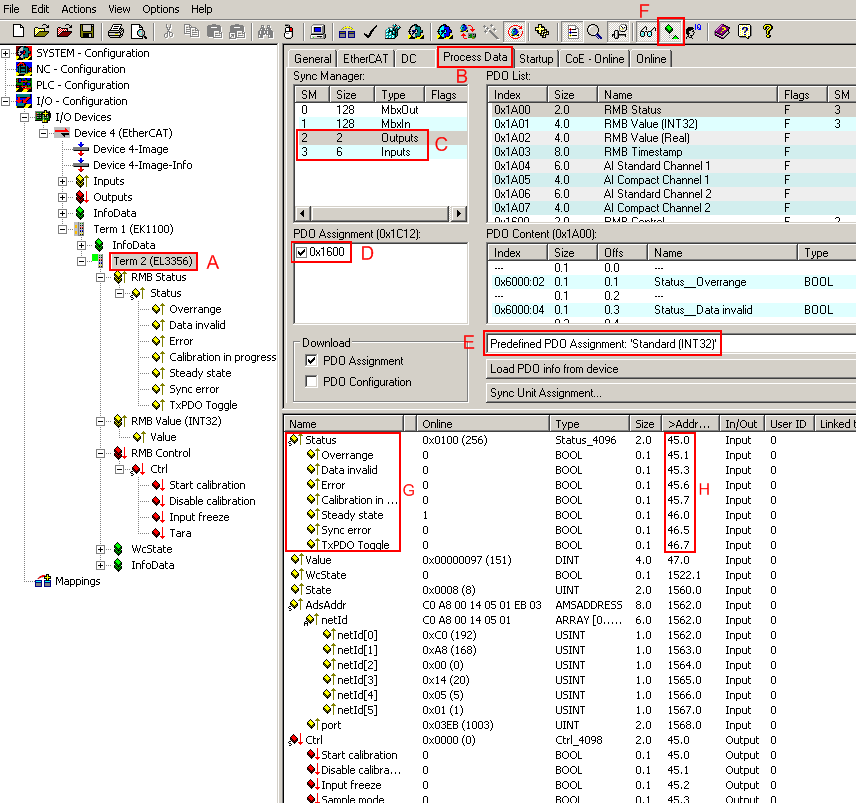Screen dimensions: 856x803
Task: Select the Tara output in the tree
Action: point(180,533)
